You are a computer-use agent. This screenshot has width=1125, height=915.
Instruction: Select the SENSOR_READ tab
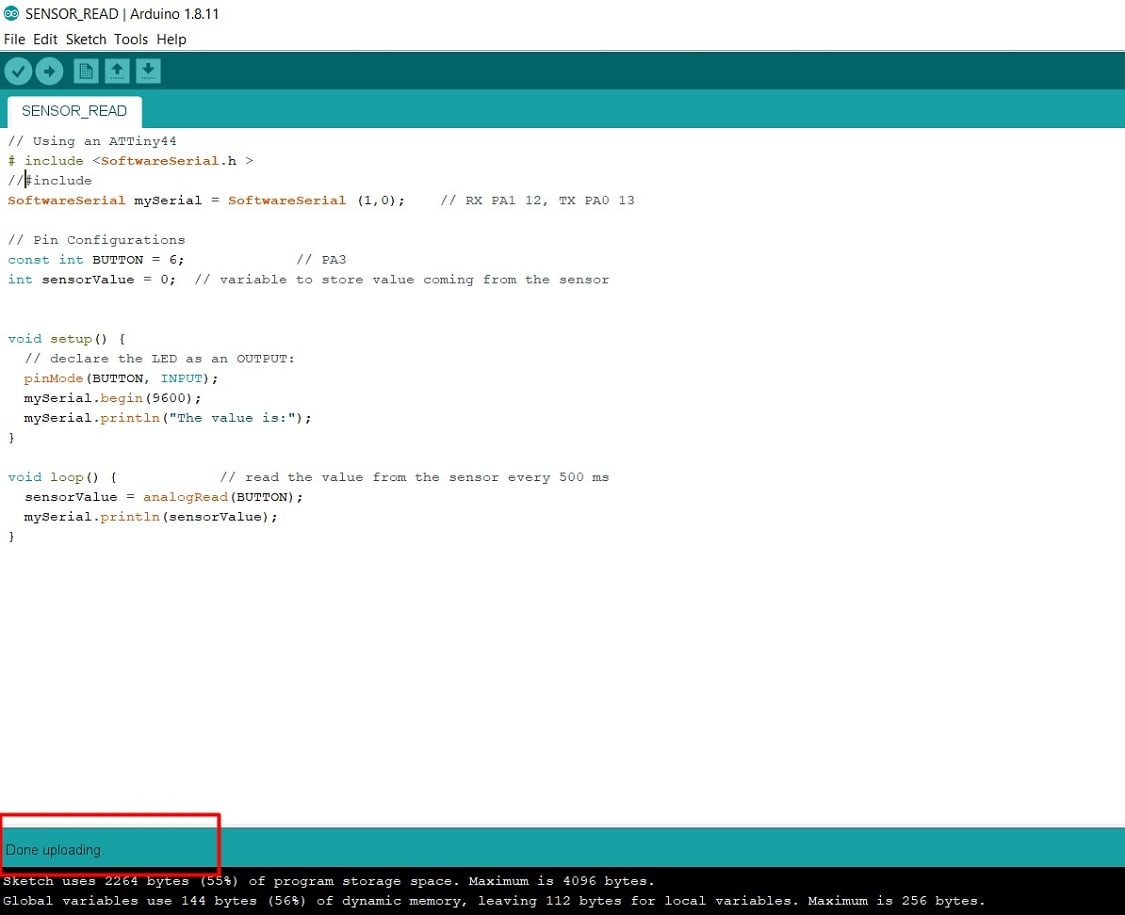(x=74, y=111)
